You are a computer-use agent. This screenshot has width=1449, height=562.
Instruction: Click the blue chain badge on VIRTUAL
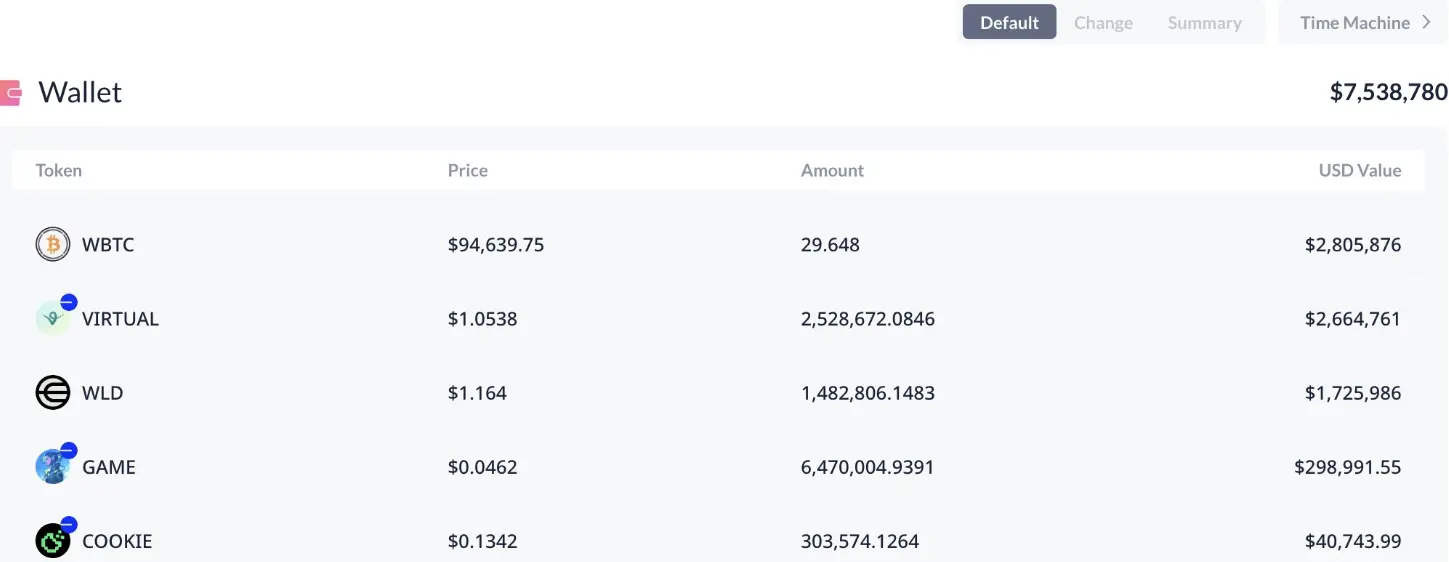click(69, 303)
